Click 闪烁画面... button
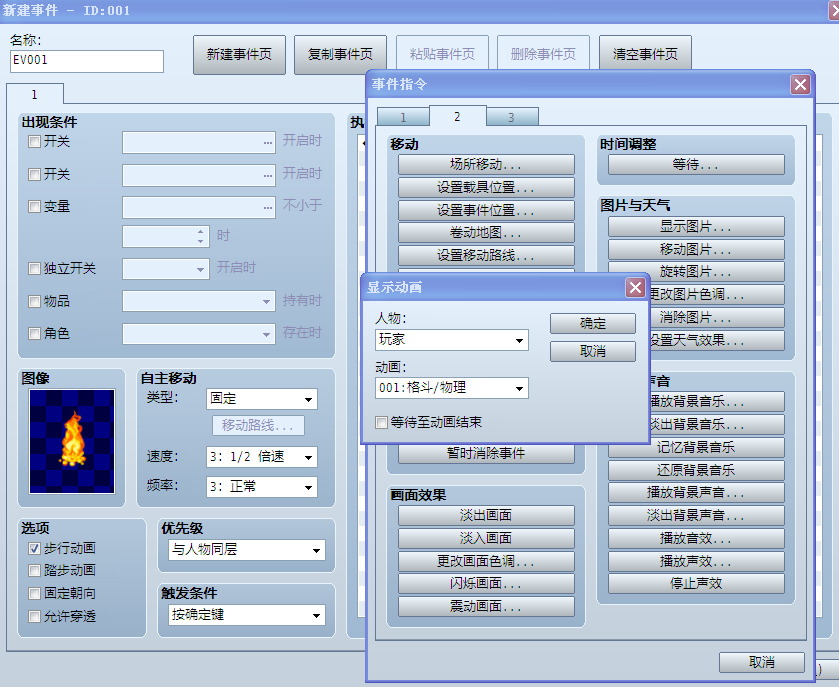839x687 pixels. pos(486,584)
